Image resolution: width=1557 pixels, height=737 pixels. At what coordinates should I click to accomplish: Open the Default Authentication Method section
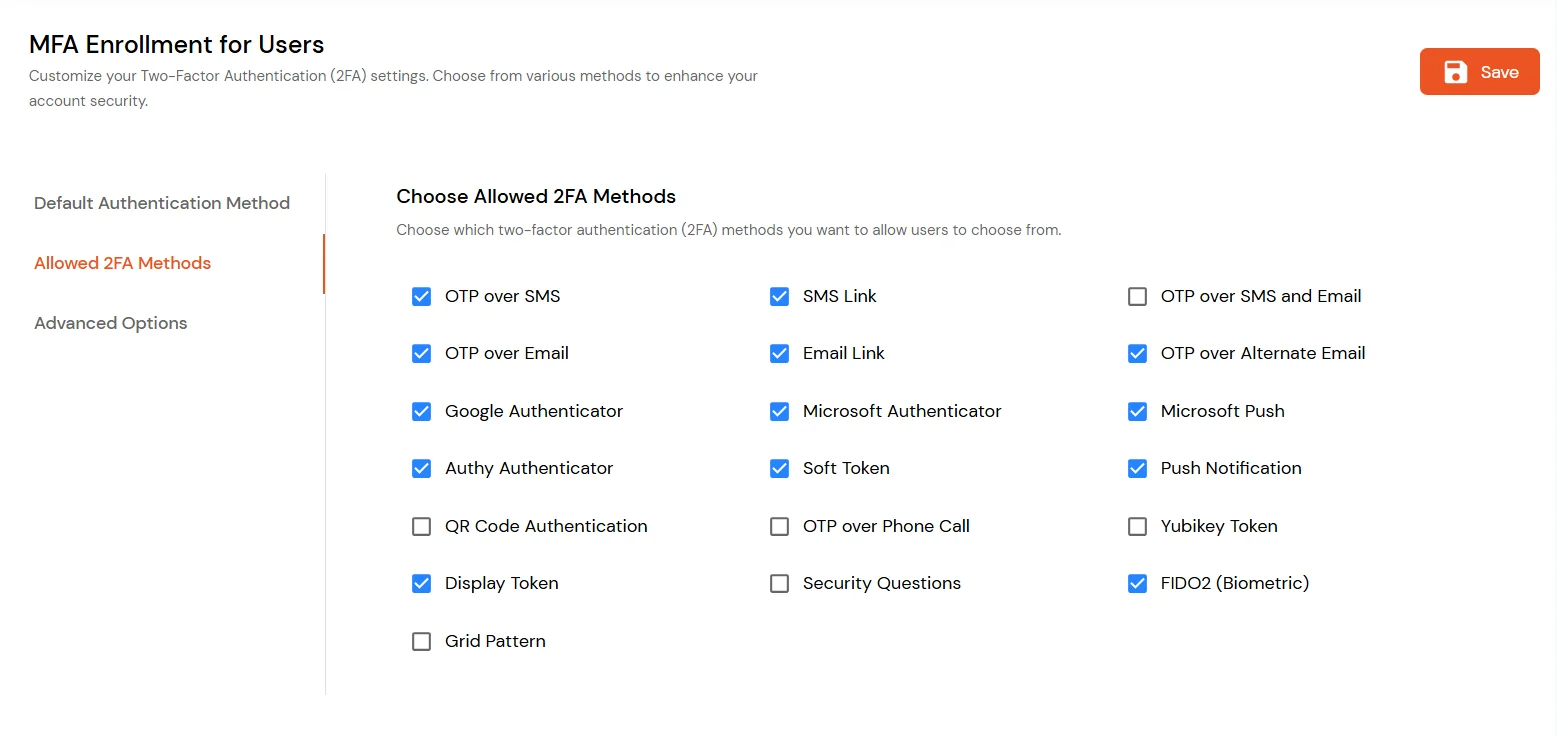tap(161, 203)
